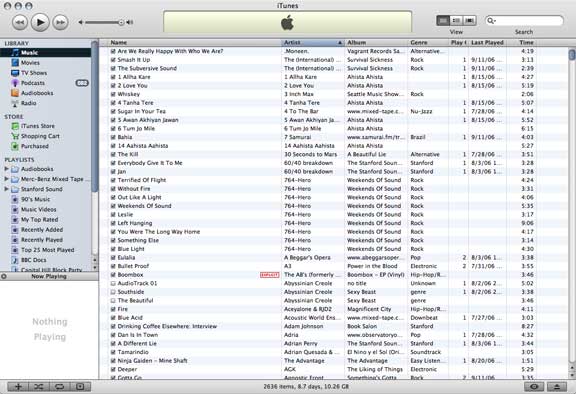Image resolution: width=576 pixels, height=394 pixels.
Task: Toggle repeat button
Action: coord(60,387)
